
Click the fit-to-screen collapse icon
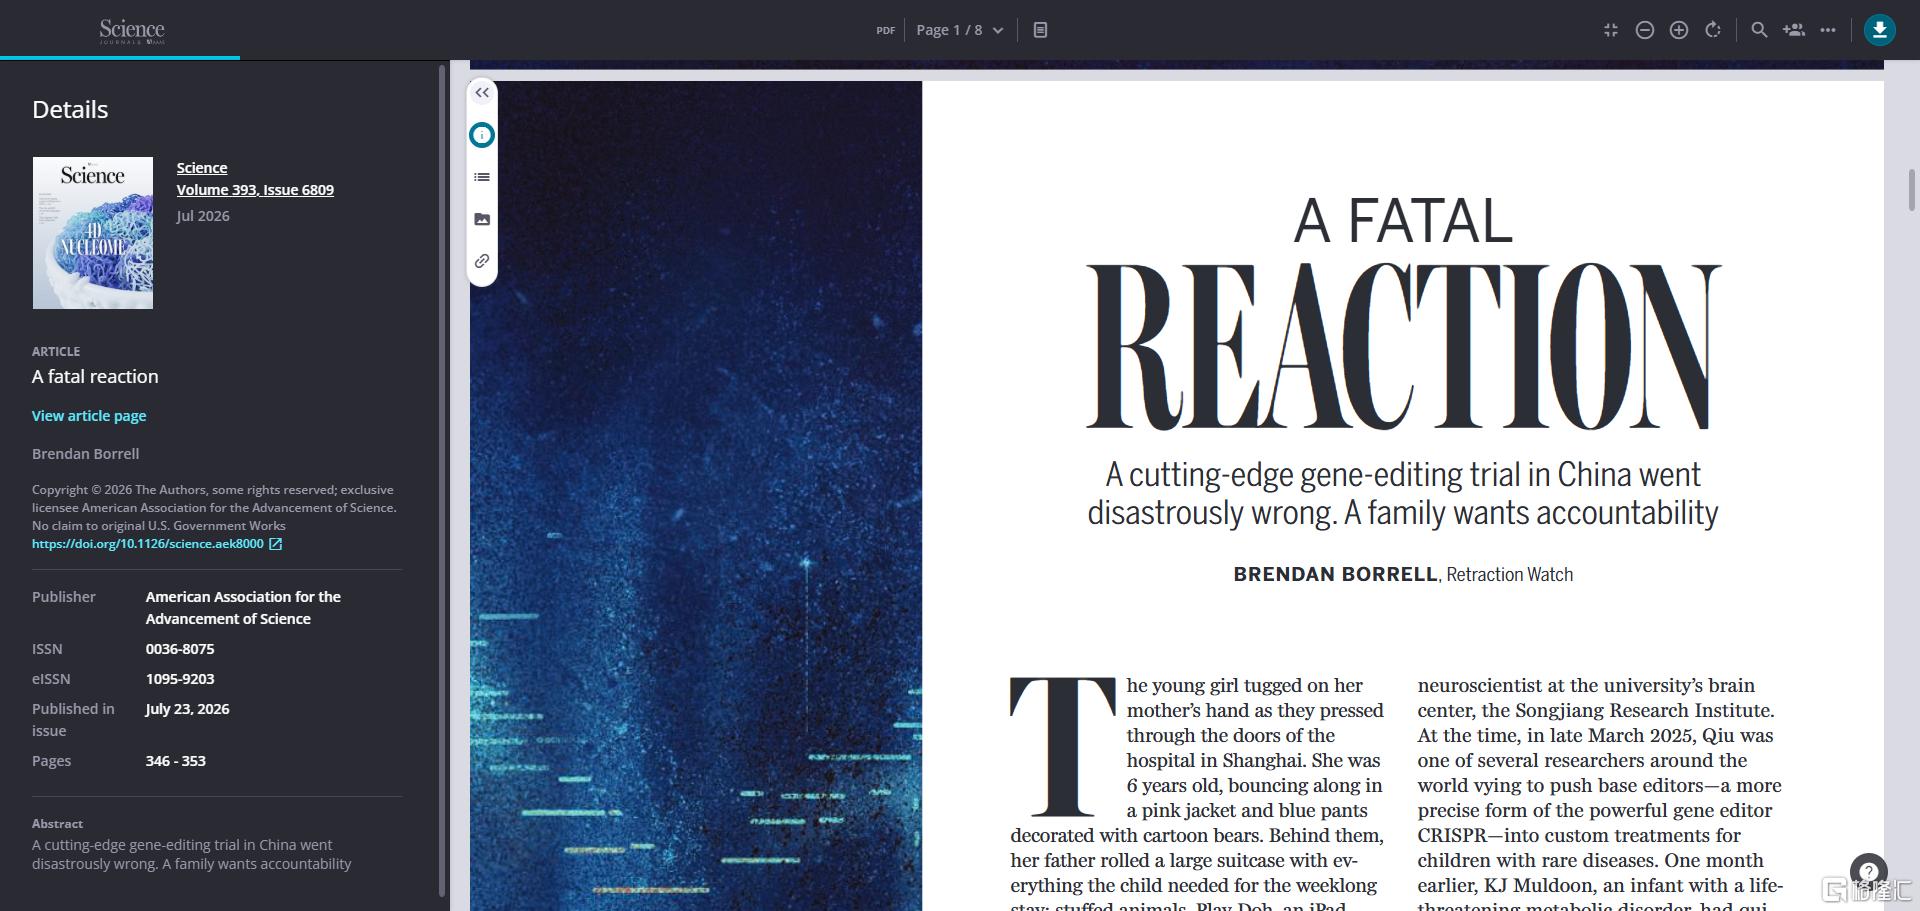tap(1610, 30)
